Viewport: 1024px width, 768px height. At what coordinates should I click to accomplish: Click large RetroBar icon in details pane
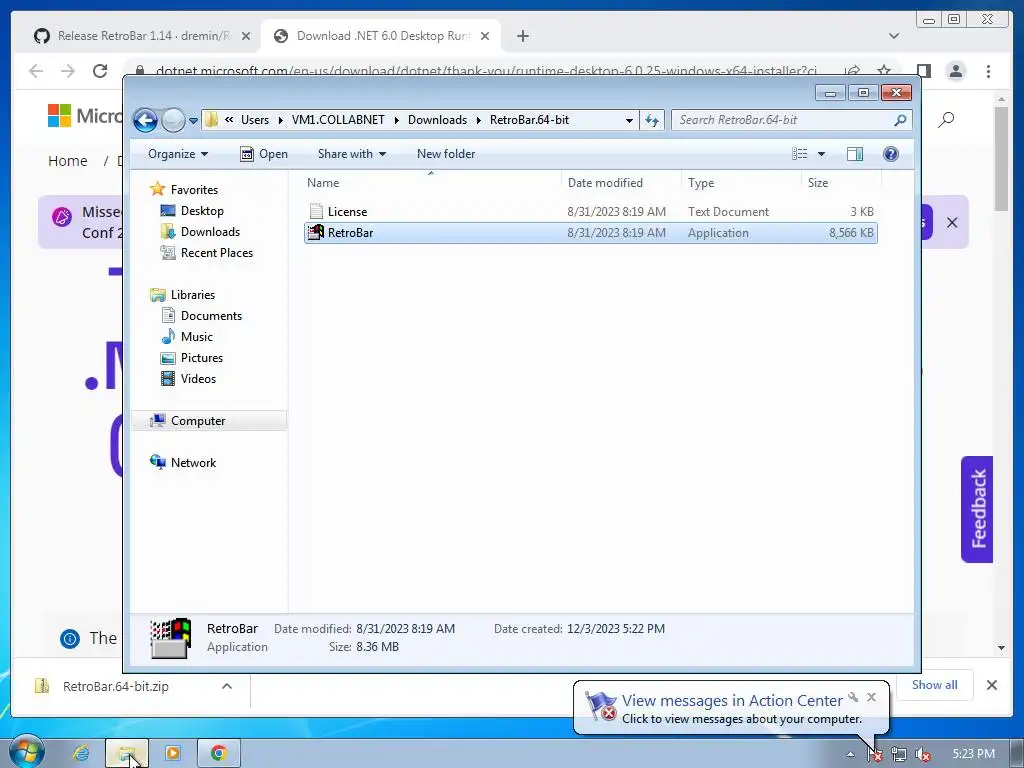coord(170,638)
